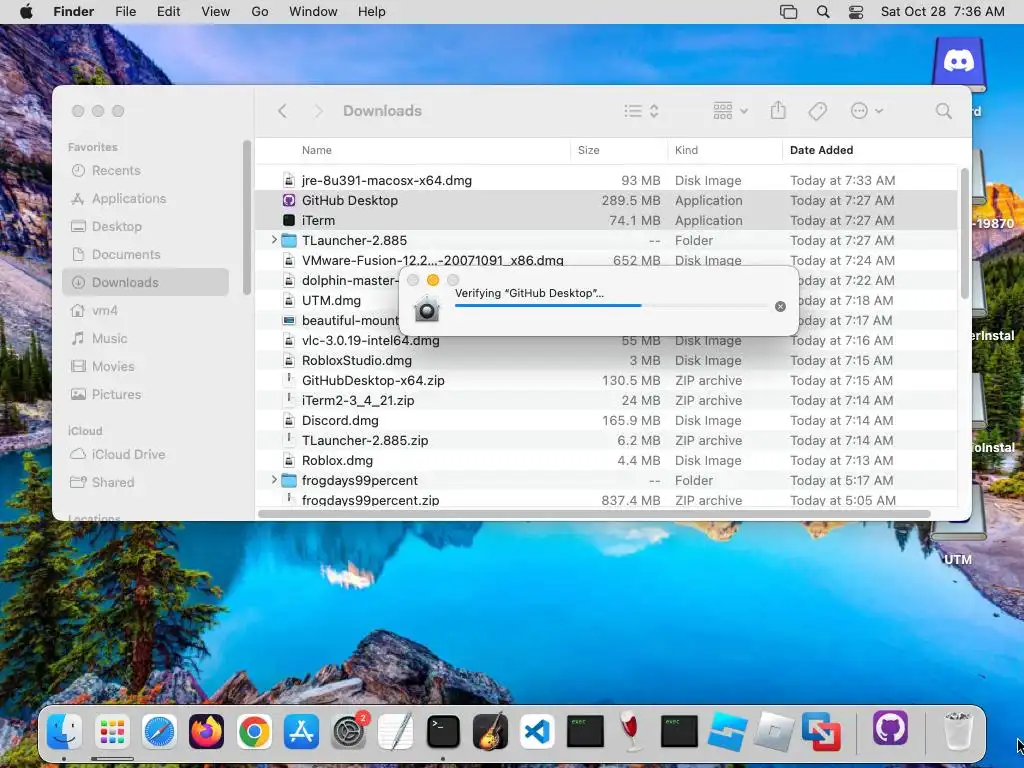
Task: Open the Window menu
Action: pyautogui.click(x=313, y=12)
